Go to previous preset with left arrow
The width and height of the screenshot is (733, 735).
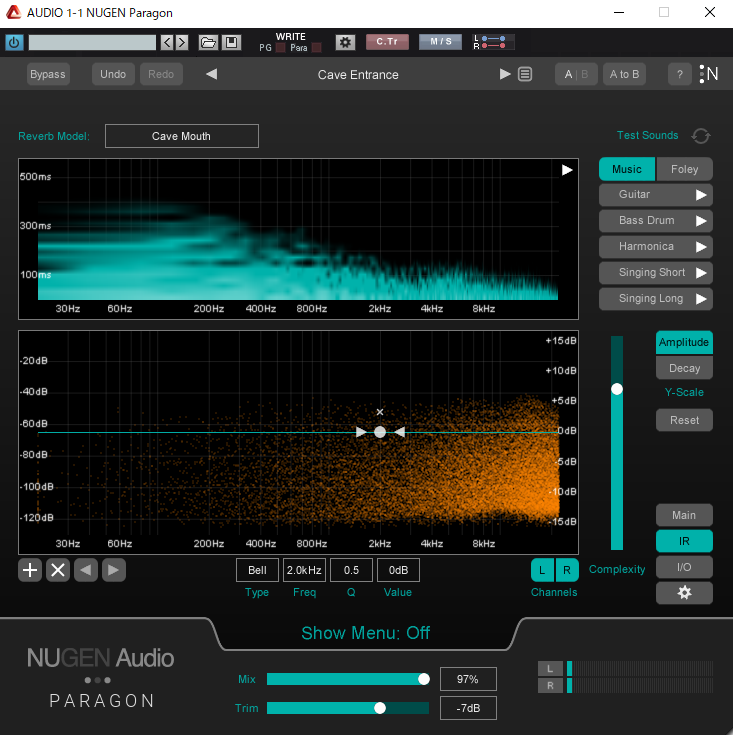click(x=211, y=74)
